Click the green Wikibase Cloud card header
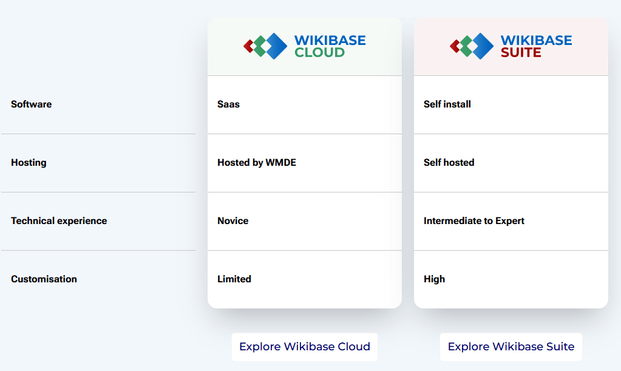 (x=305, y=46)
